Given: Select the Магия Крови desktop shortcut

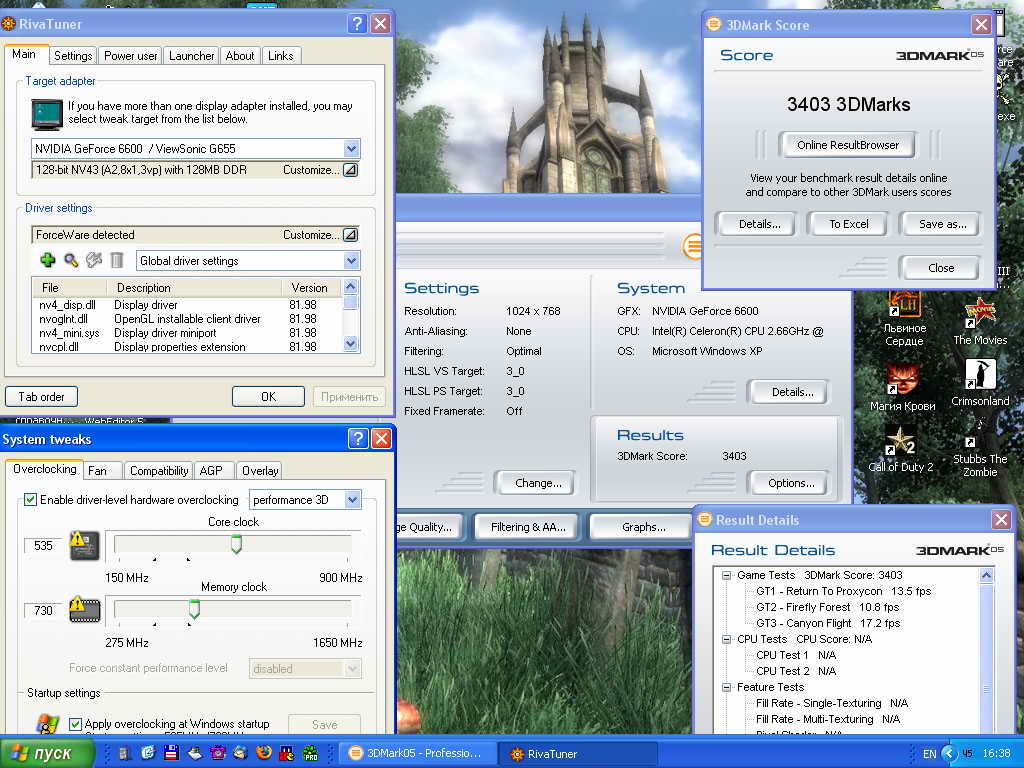Looking at the screenshot, I should [x=903, y=387].
